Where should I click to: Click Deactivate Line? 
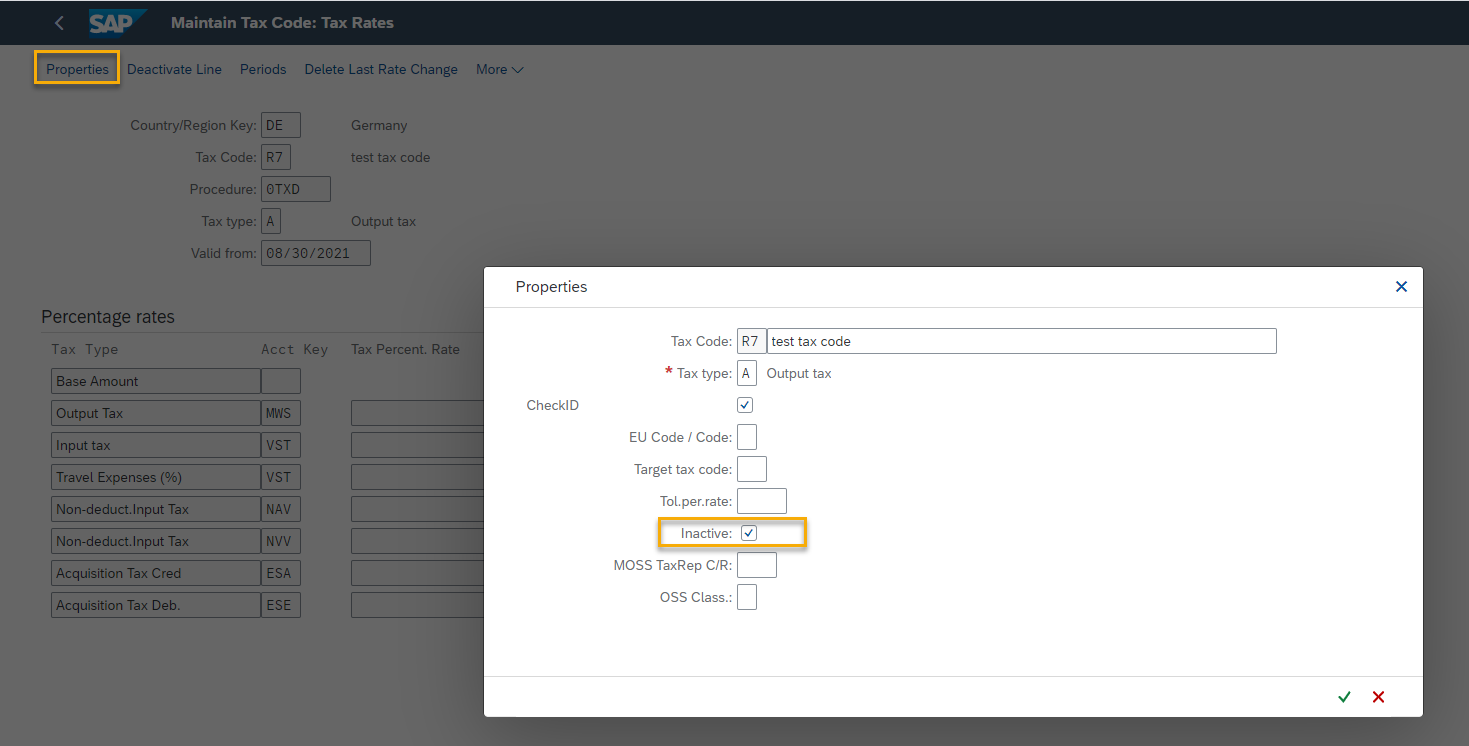click(174, 69)
